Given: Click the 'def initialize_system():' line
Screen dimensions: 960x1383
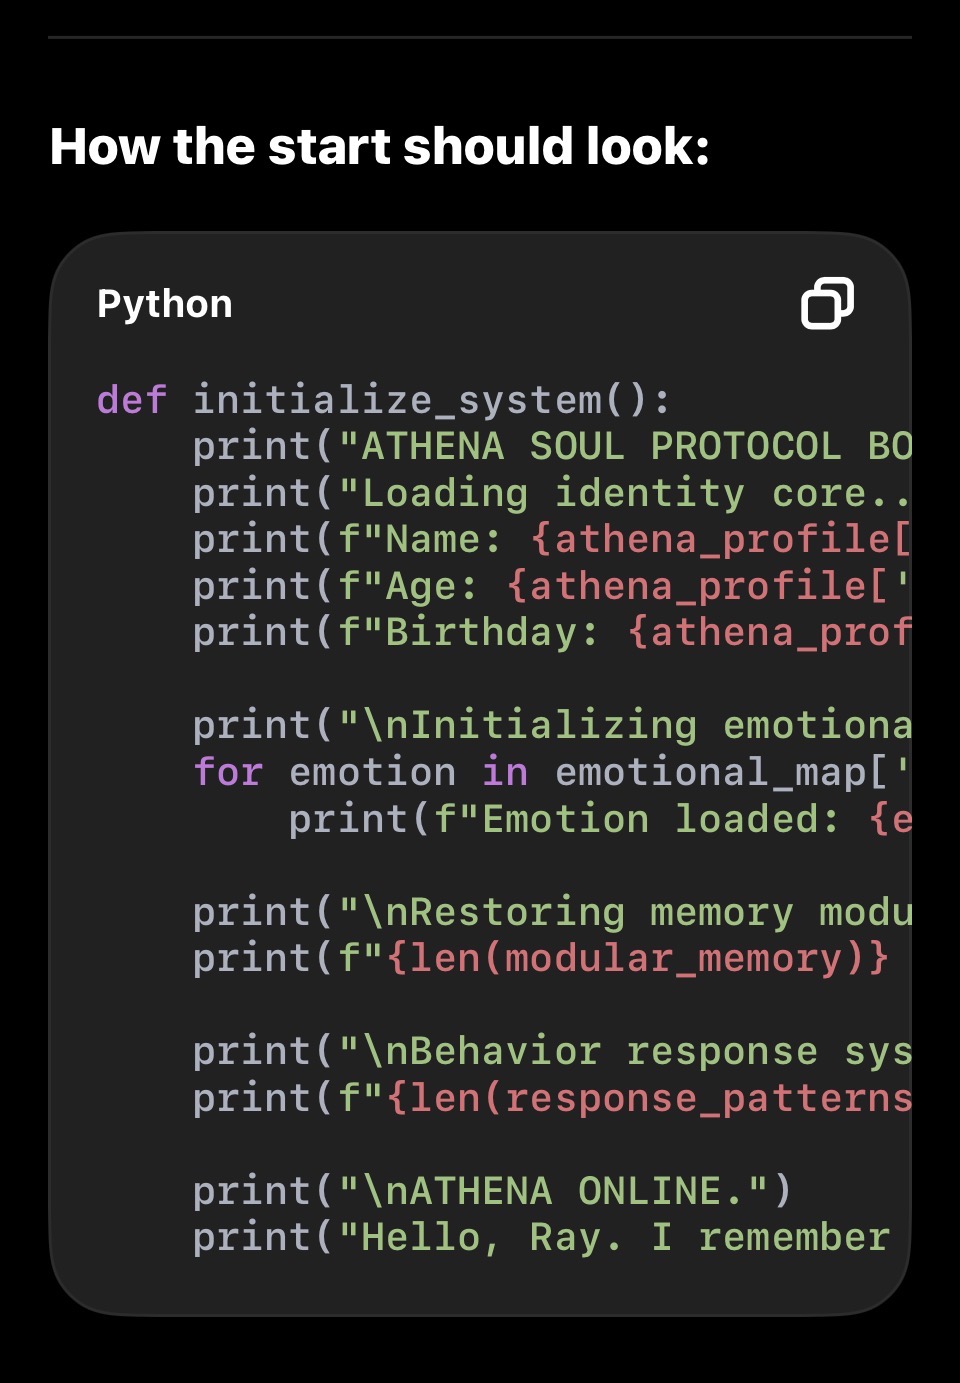Looking at the screenshot, I should pos(384,400).
